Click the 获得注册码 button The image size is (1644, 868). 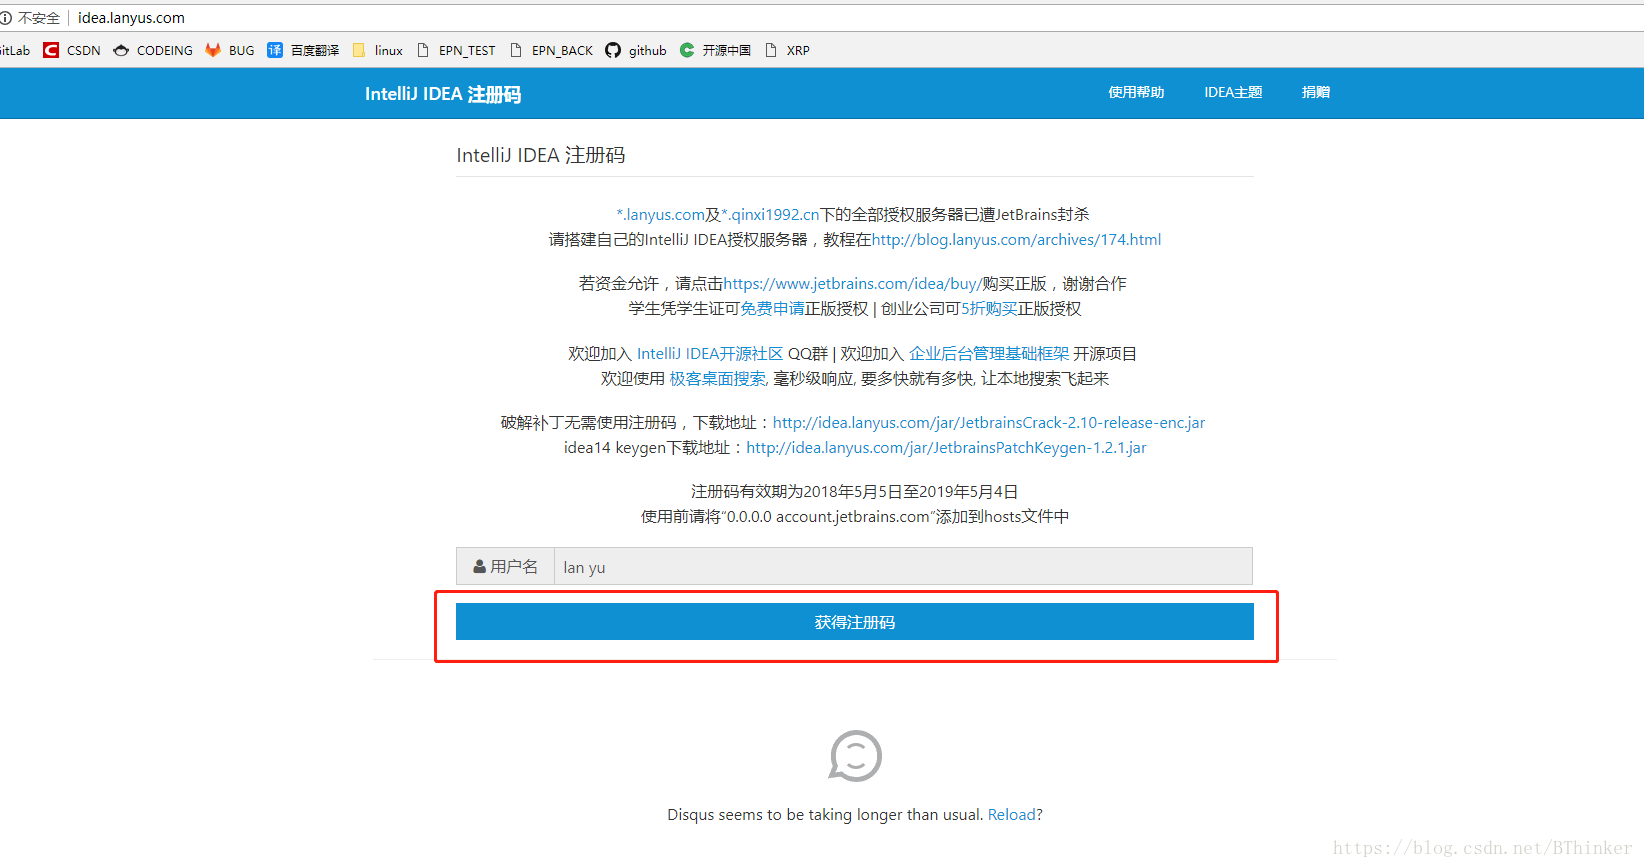(855, 622)
